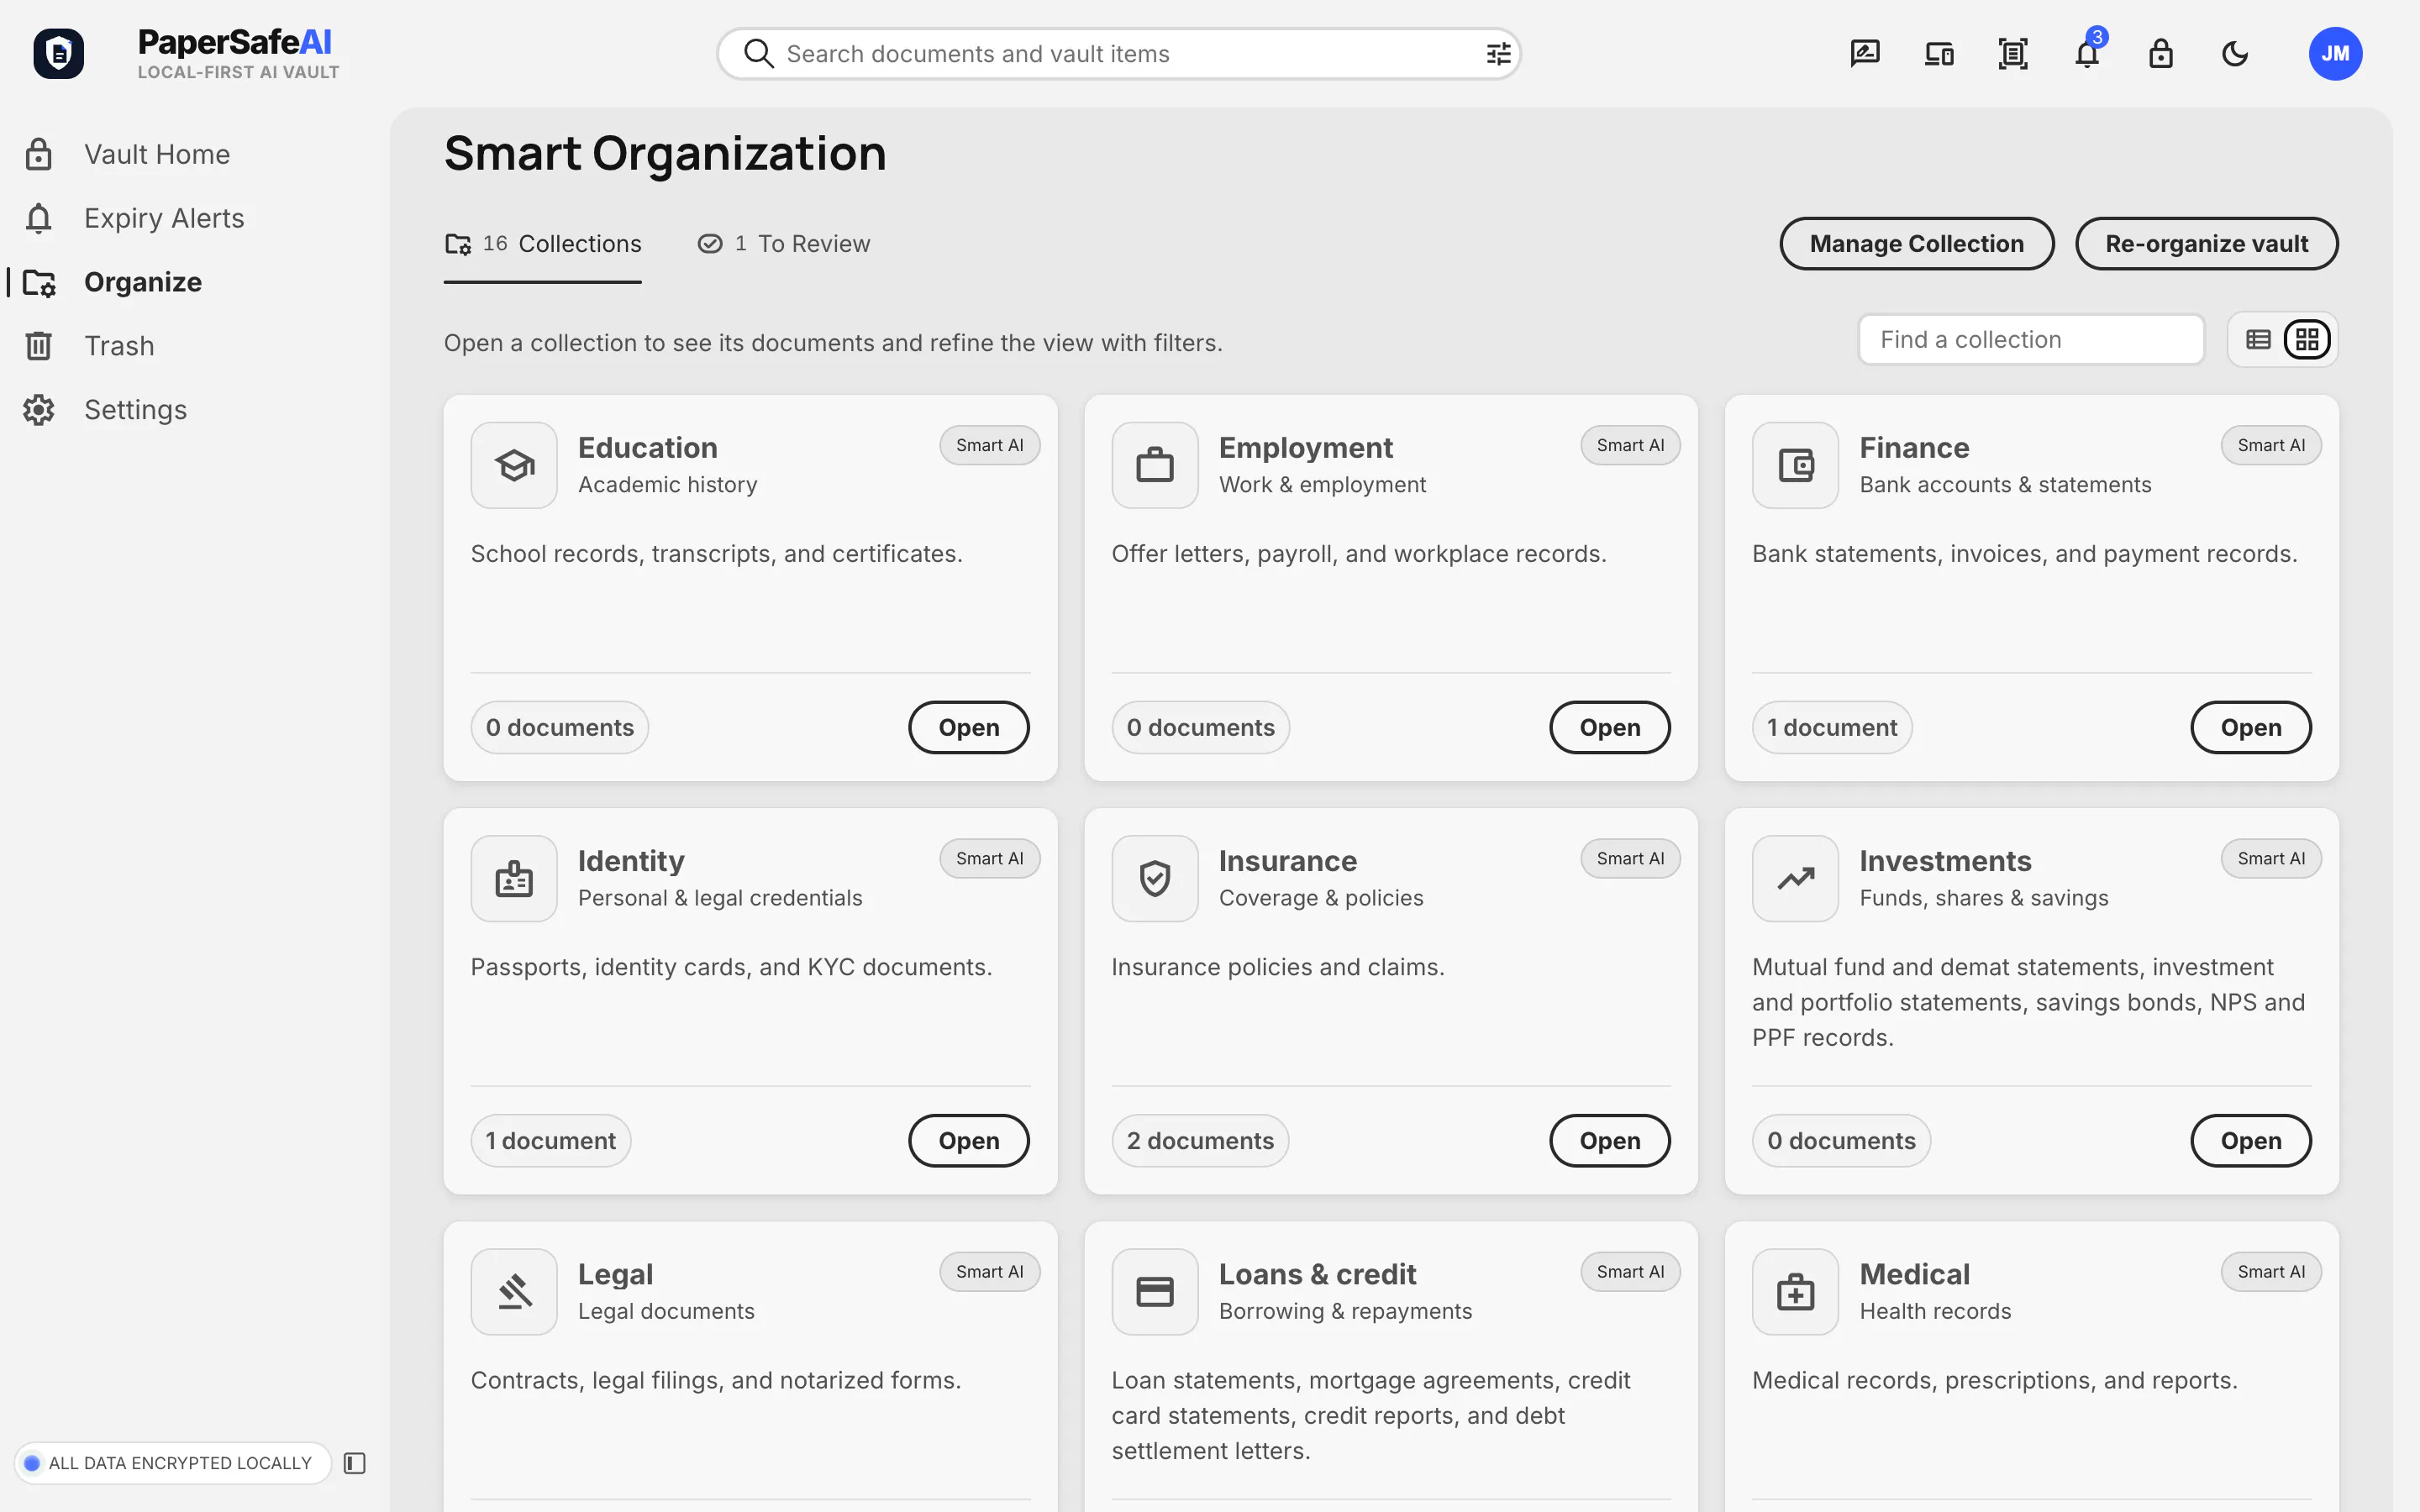Screen dimensions: 2420x1512
Task: Select Organize in sidebar
Action: 112,282
